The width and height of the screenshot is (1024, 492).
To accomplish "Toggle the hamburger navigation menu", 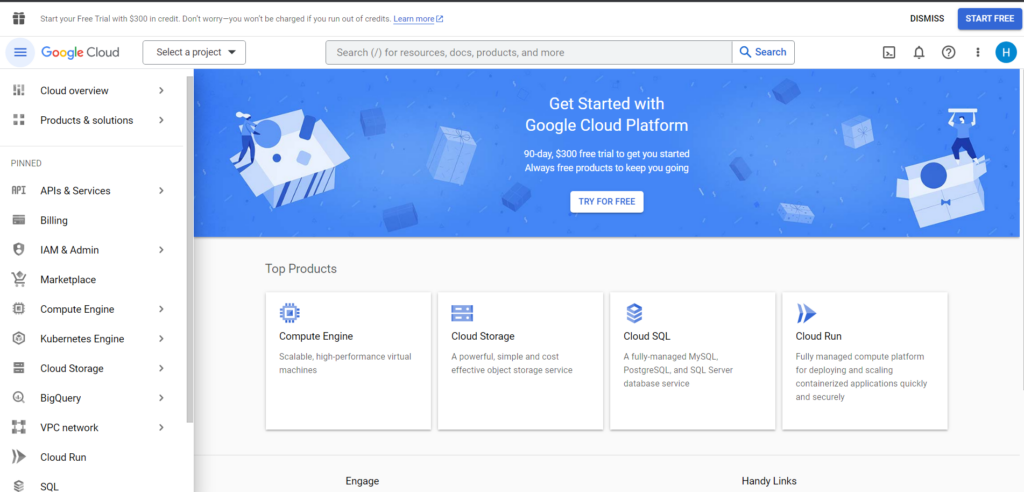I will coord(20,53).
